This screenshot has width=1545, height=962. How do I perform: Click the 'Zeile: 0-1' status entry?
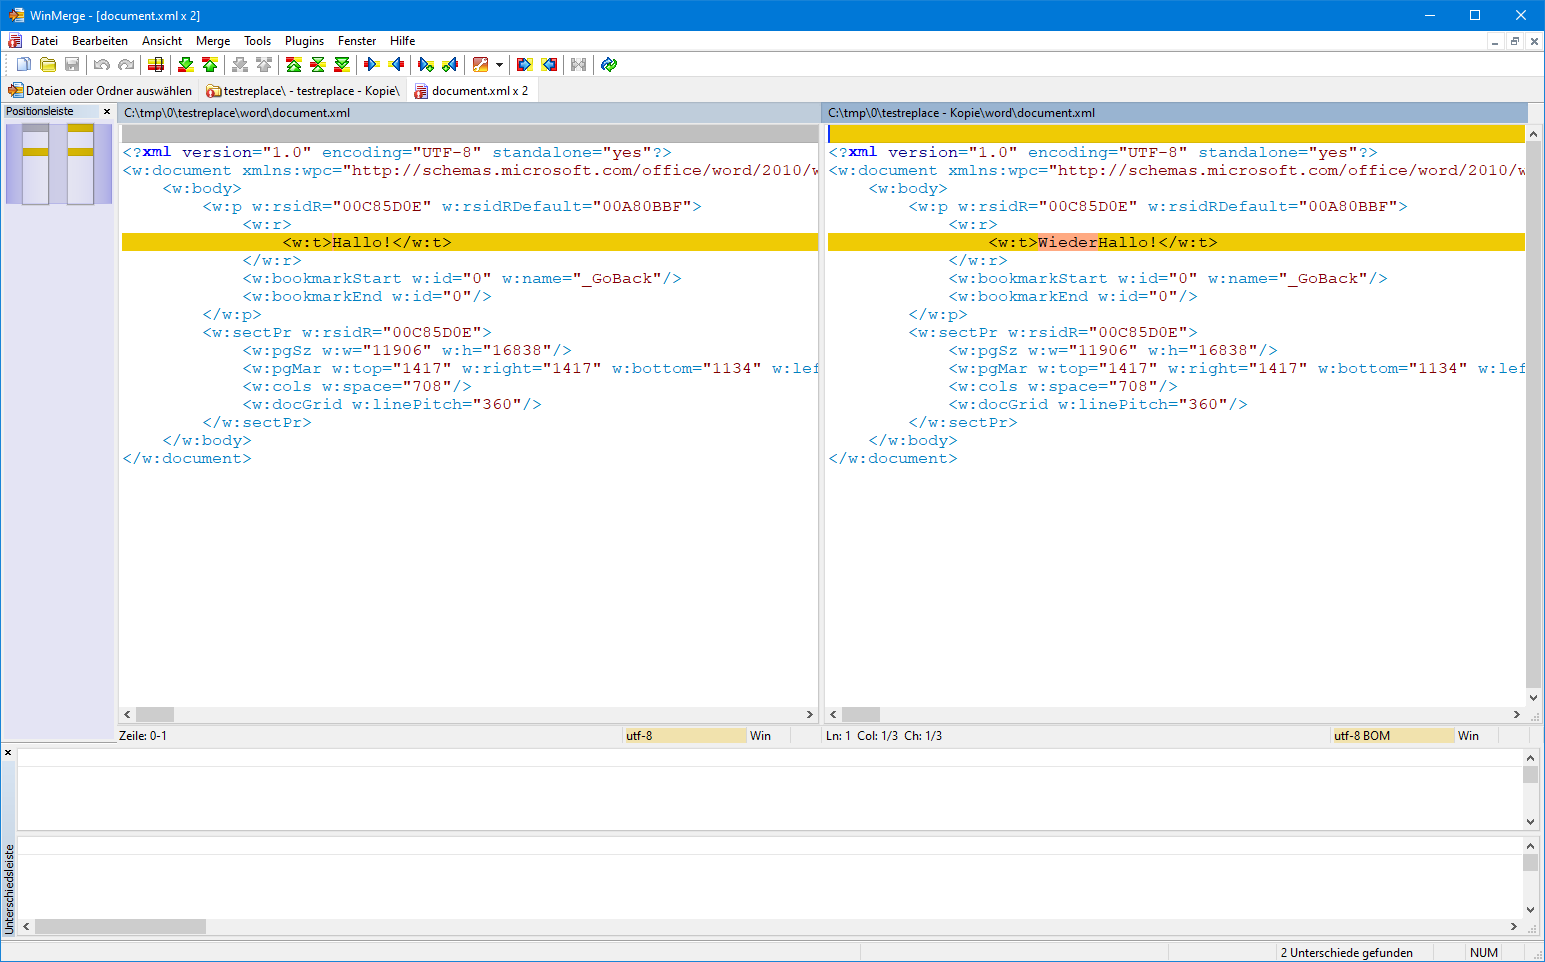pos(143,736)
